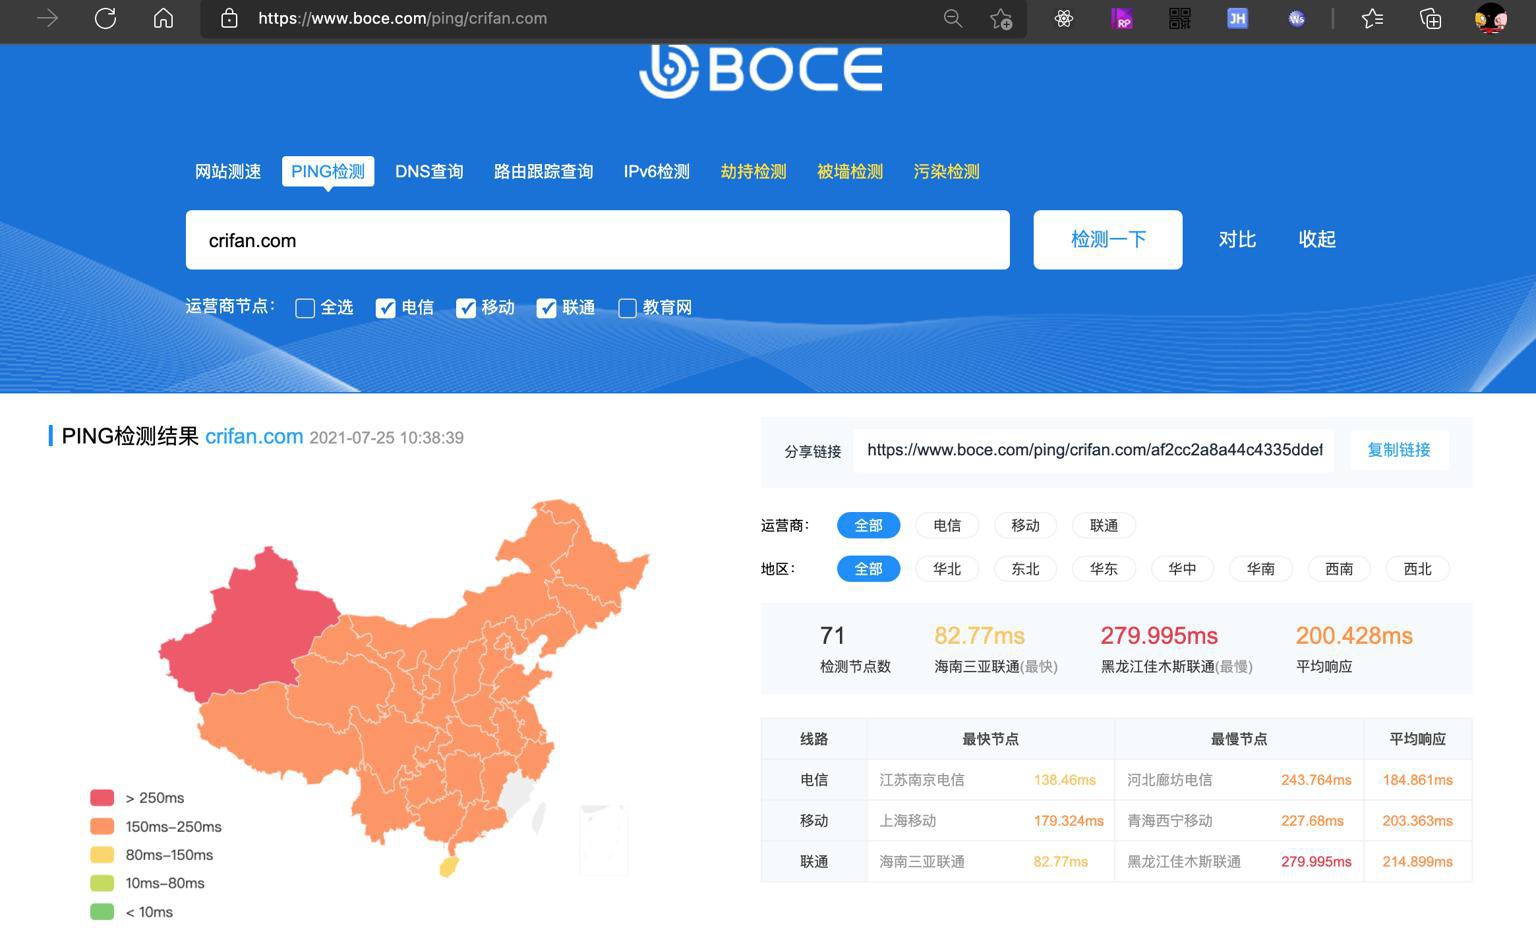Click the browser forward arrow
1536x945 pixels.
[x=47, y=18]
